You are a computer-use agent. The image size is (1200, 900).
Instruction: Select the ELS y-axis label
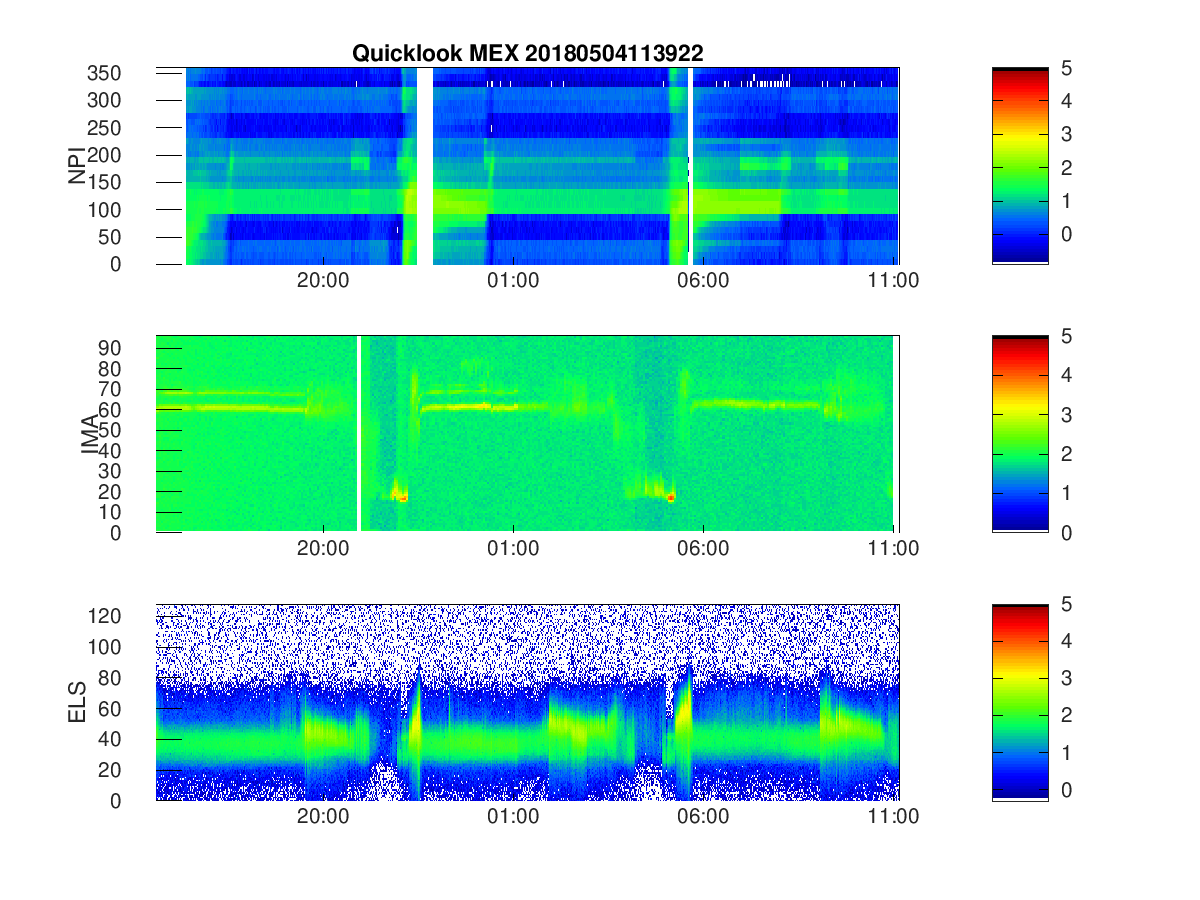pyautogui.click(x=77, y=703)
